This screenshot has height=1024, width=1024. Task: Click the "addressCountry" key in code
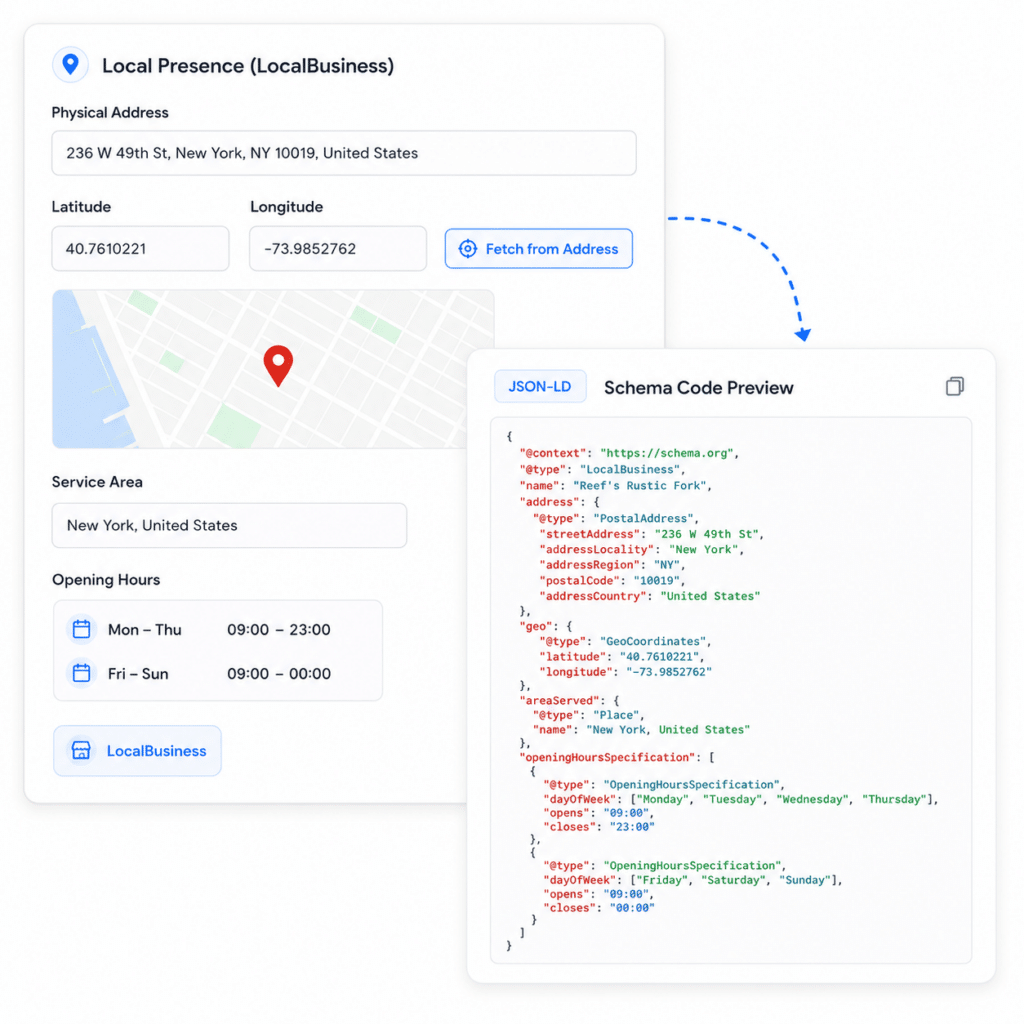(x=593, y=596)
